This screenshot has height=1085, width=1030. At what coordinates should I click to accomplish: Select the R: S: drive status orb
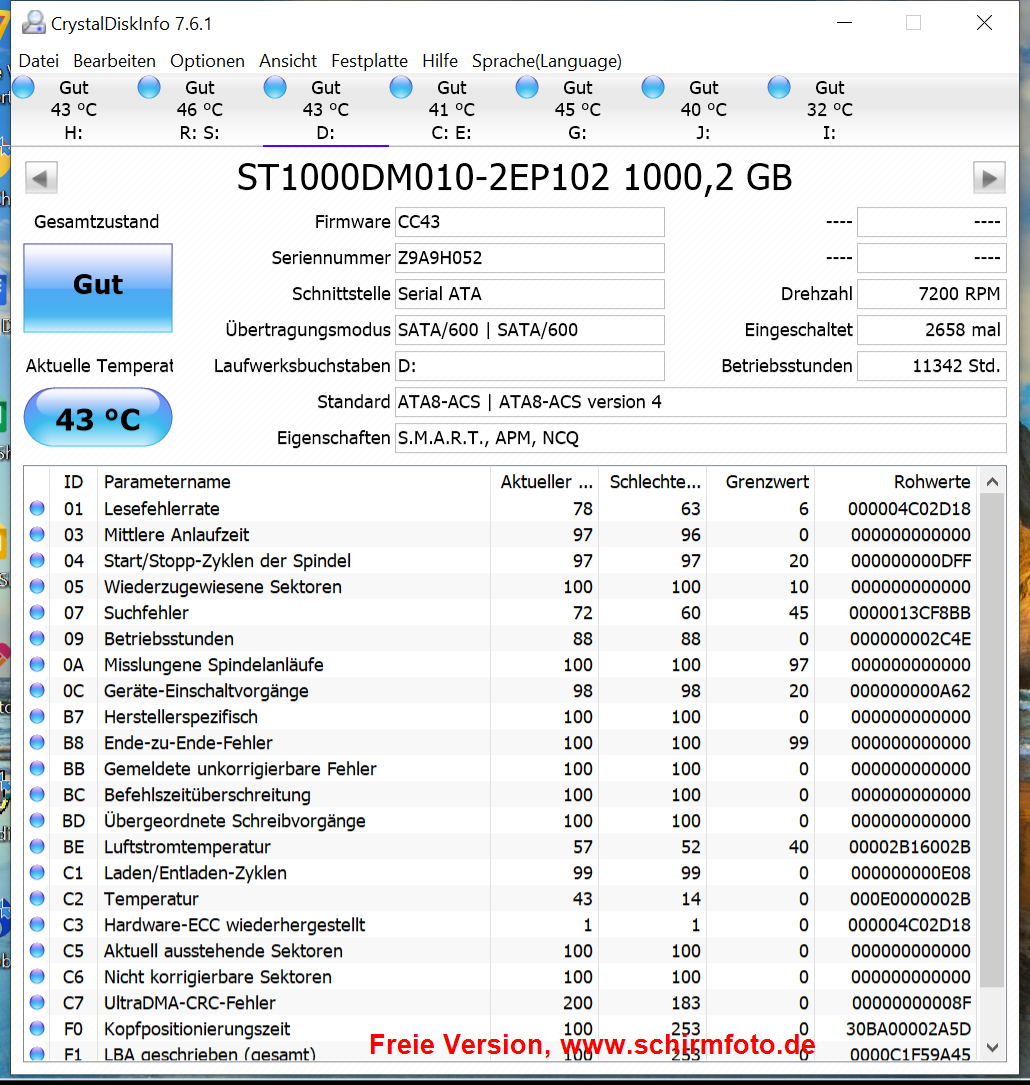coord(149,88)
